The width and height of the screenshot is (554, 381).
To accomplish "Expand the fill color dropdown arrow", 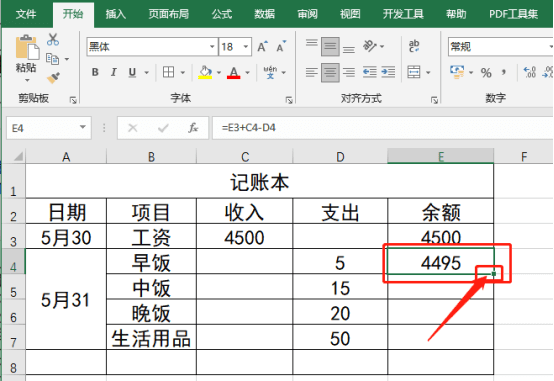I will coord(219,72).
